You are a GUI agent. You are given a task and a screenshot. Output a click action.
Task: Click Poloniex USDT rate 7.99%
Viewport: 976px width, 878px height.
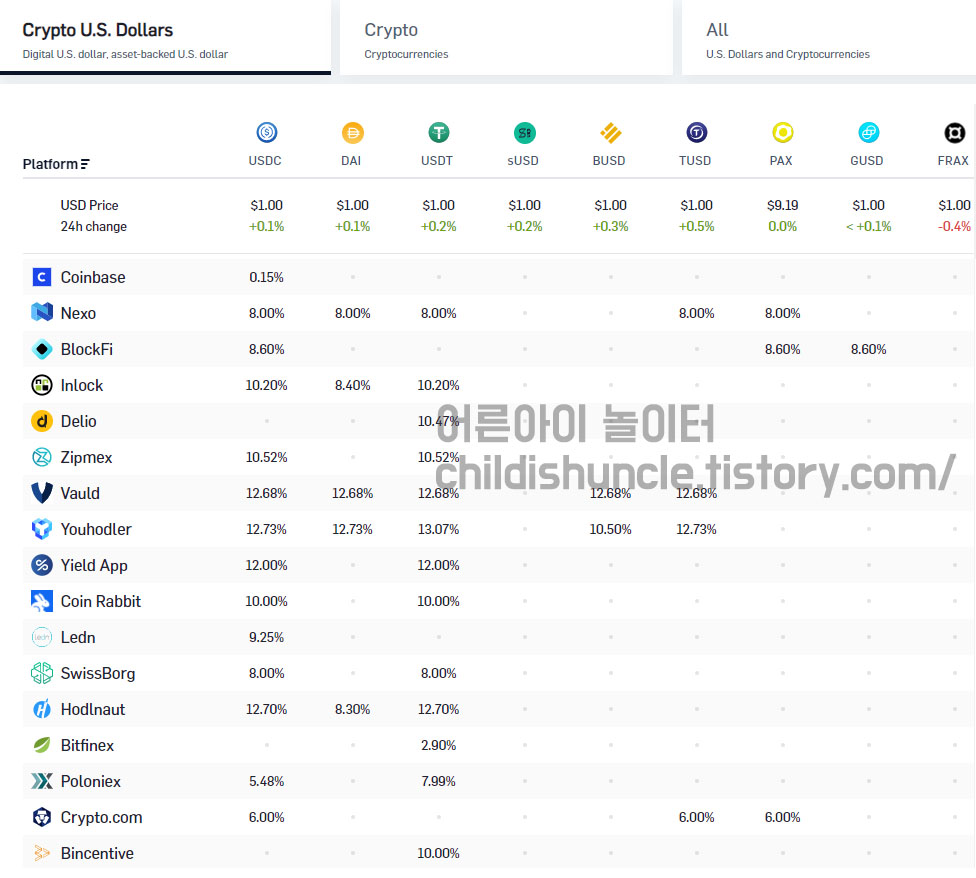tap(438, 781)
